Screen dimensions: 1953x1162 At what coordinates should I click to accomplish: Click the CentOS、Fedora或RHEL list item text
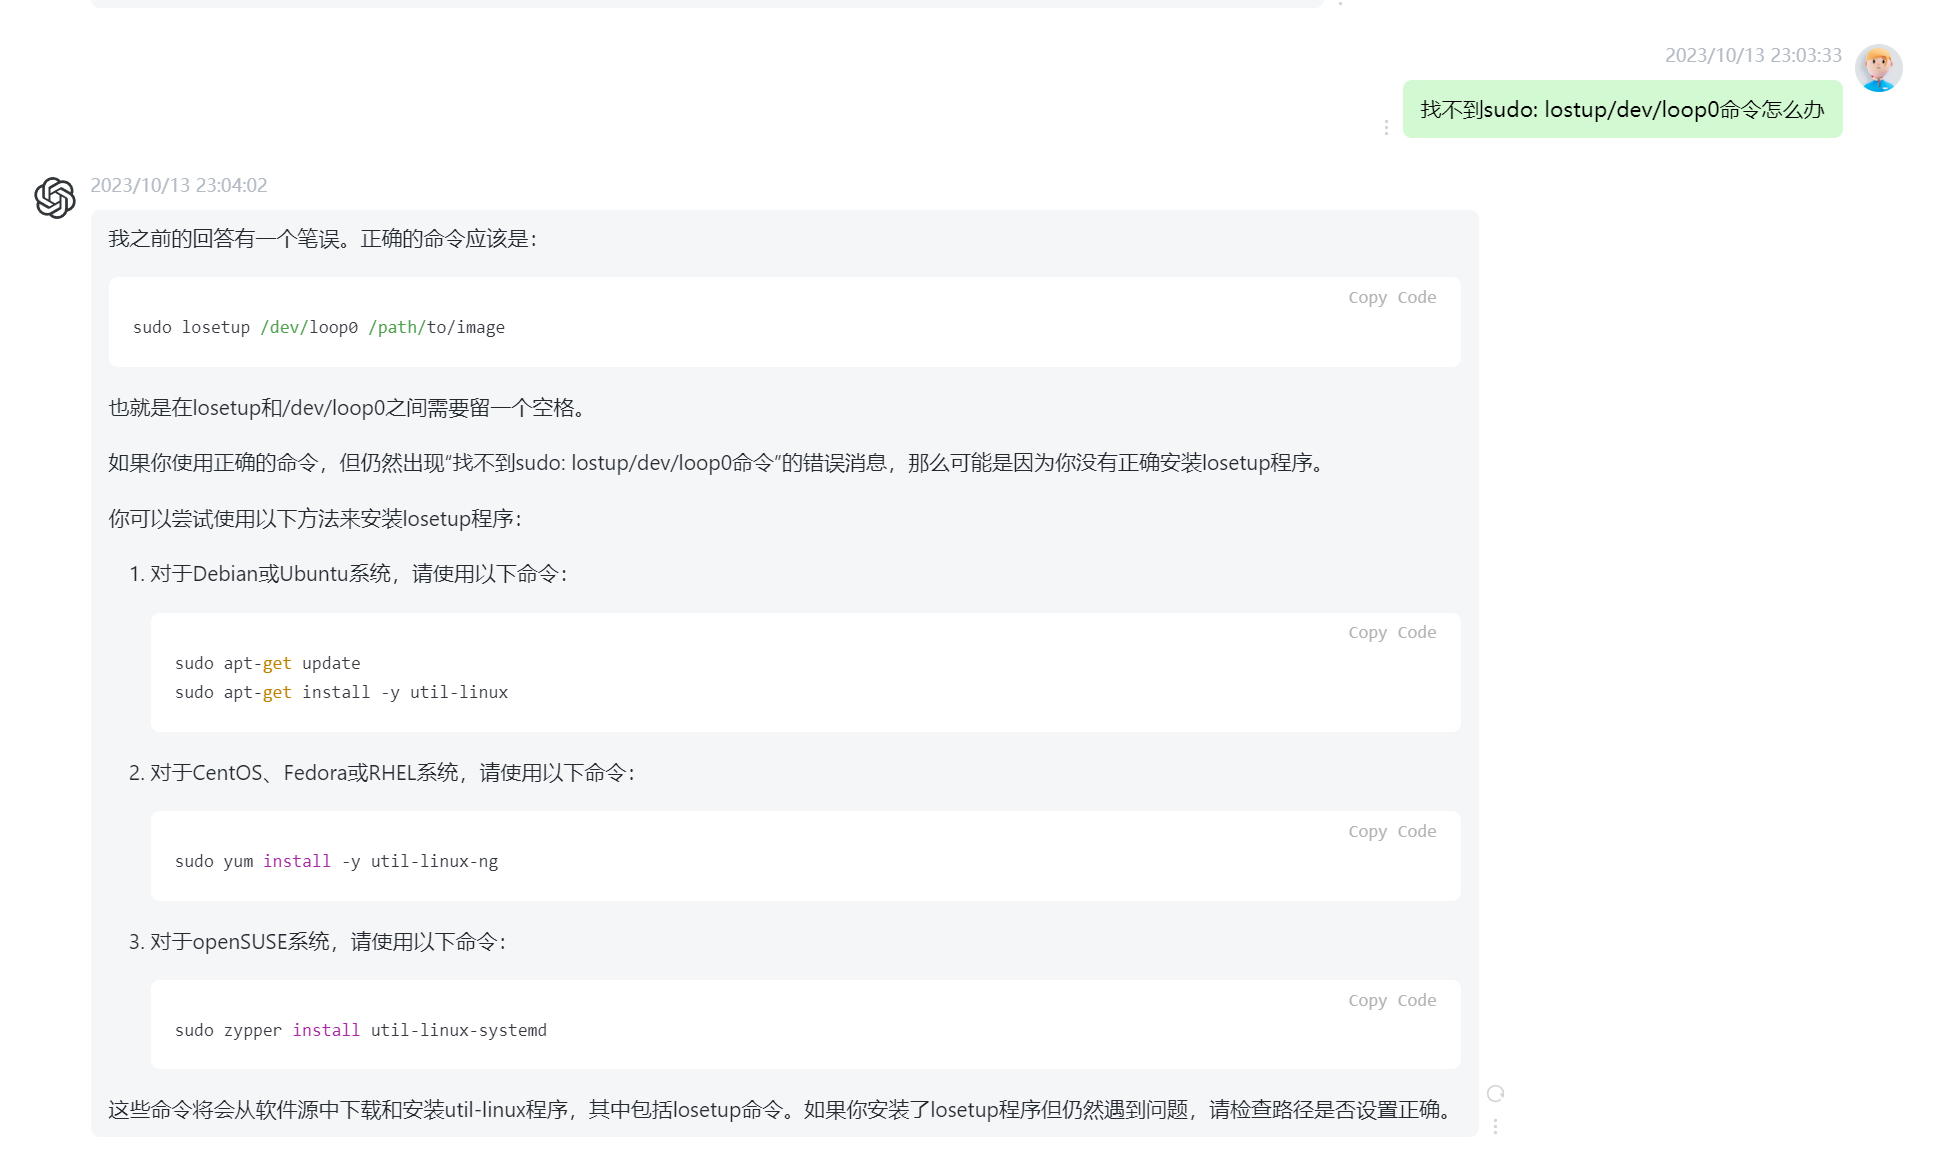[391, 773]
